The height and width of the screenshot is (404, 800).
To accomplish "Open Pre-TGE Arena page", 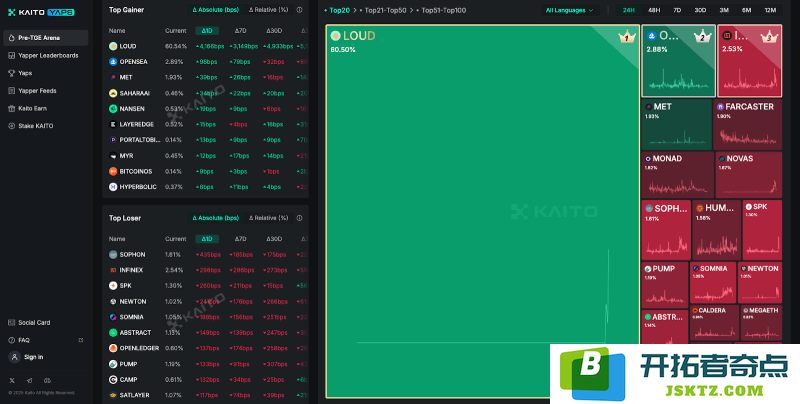I will tap(45, 38).
